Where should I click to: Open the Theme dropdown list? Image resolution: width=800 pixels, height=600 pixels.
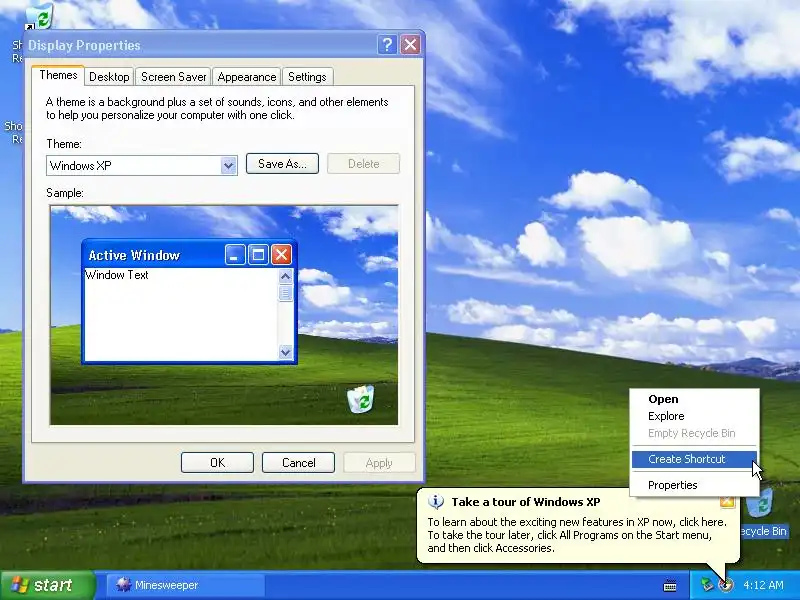pyautogui.click(x=229, y=165)
